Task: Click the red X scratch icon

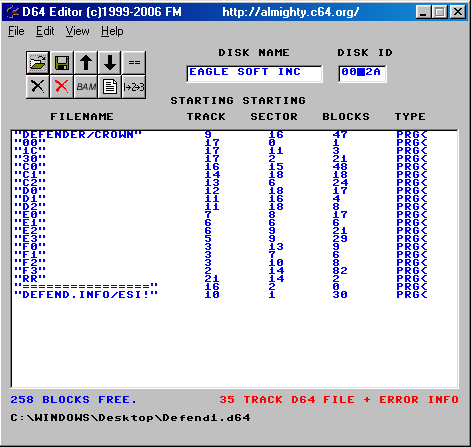Action: [62, 87]
